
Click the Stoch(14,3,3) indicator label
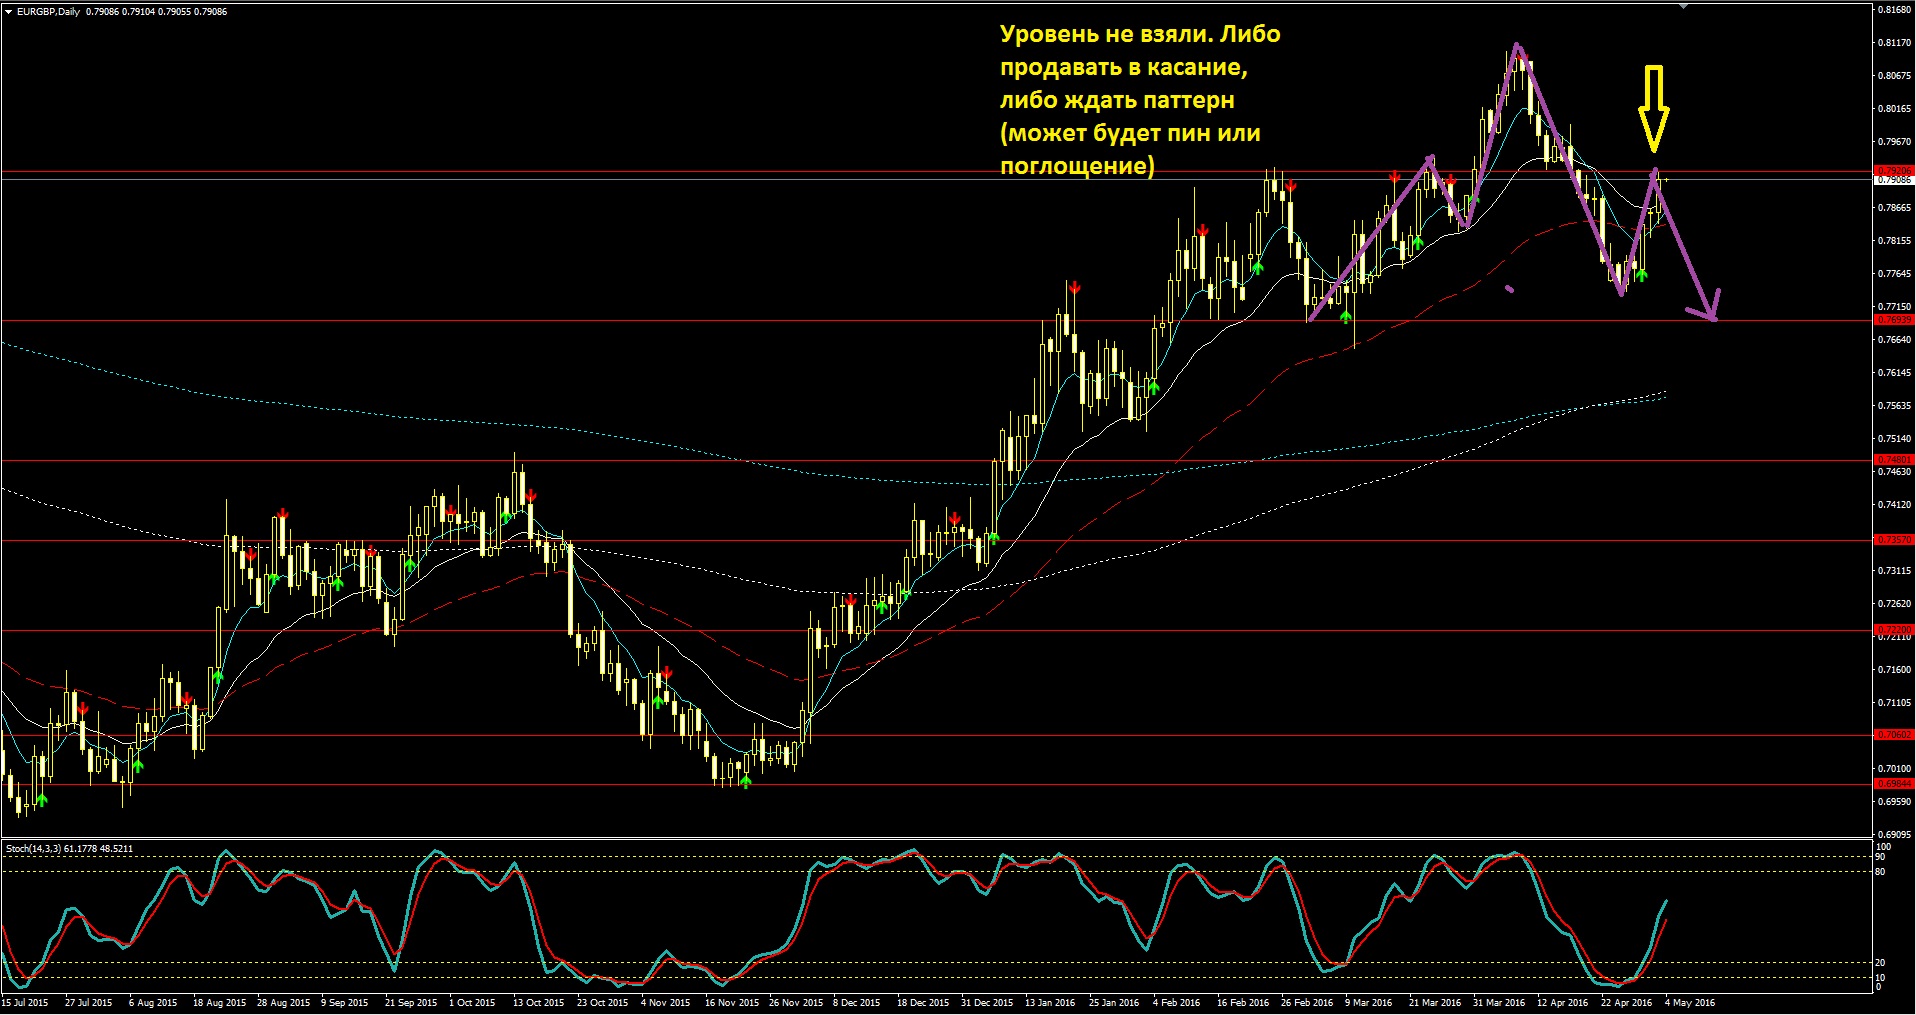[x=32, y=848]
